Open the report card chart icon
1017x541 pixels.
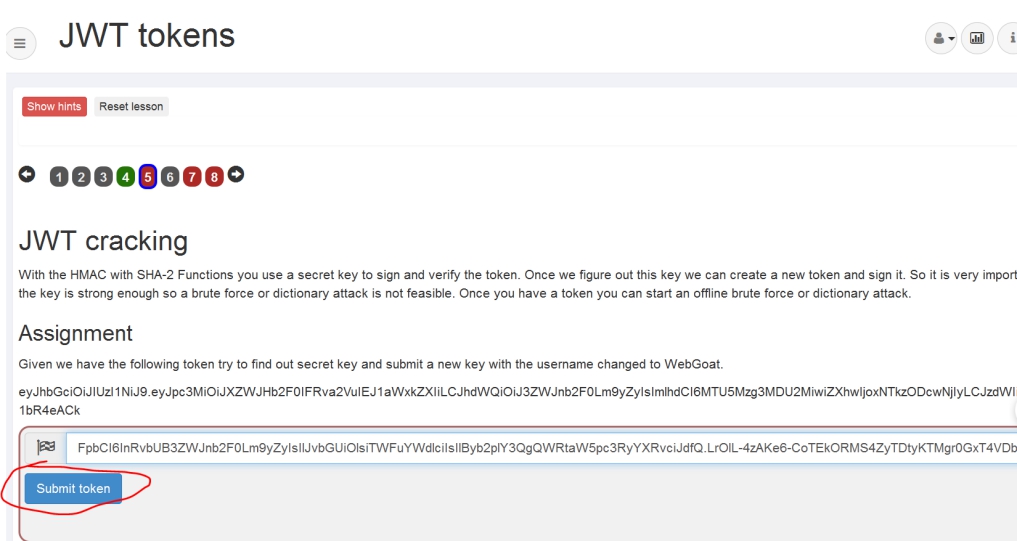[x=977, y=38]
